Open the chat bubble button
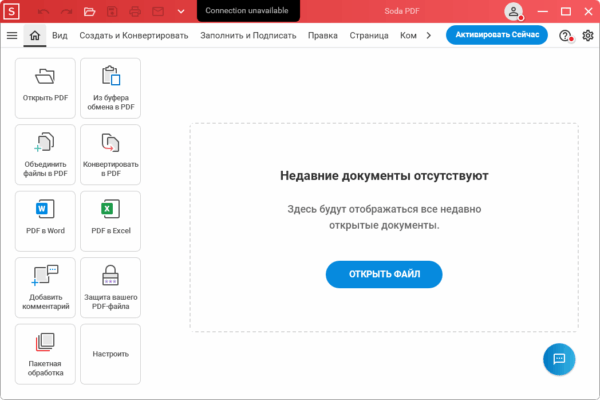The height and width of the screenshot is (400, 600). click(559, 359)
